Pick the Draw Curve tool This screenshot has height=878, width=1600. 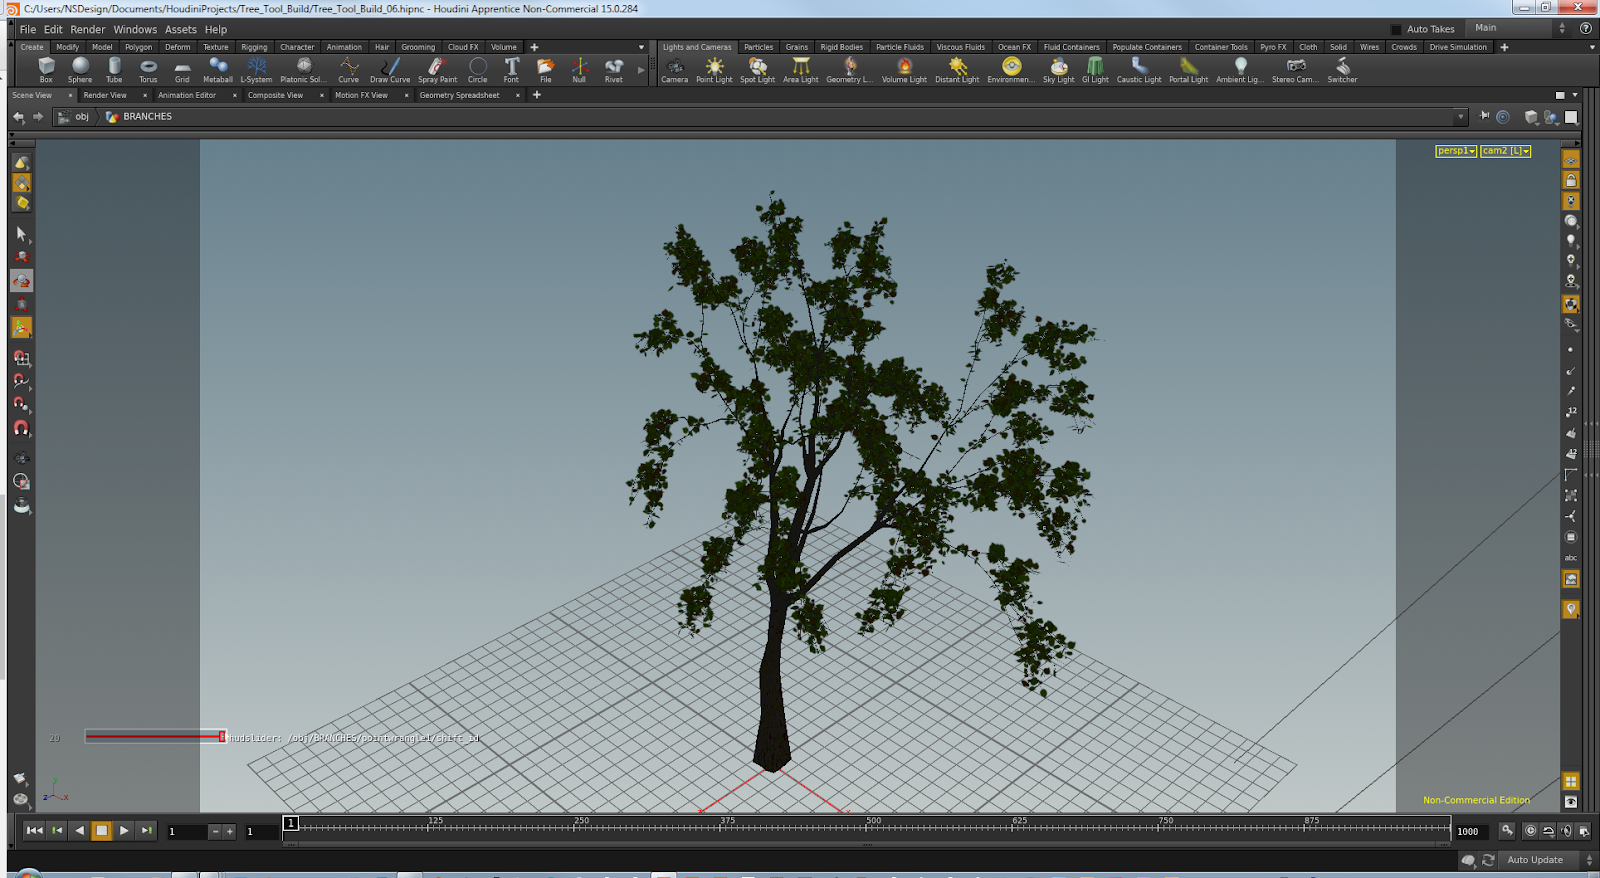pyautogui.click(x=390, y=70)
